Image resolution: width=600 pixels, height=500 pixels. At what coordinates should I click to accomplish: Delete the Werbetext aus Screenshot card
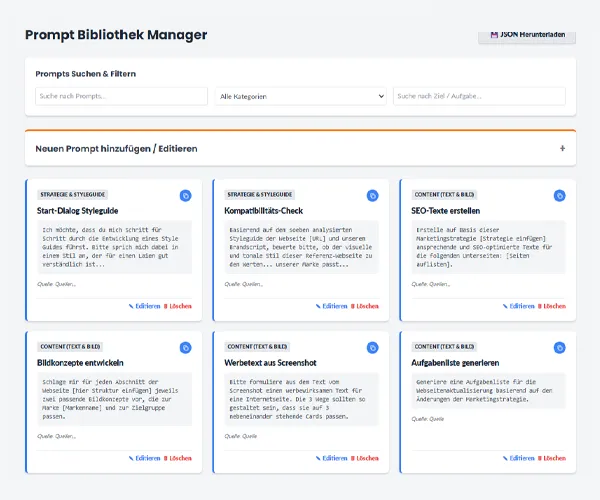365,458
